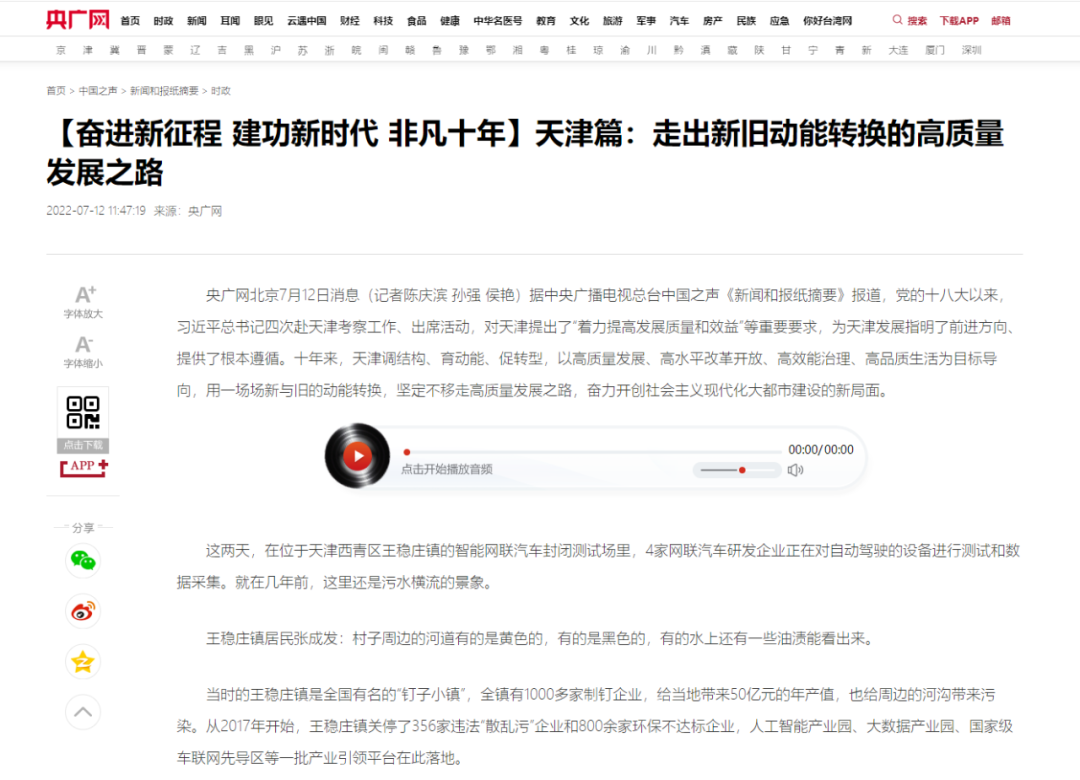Open the 科技 channel in the navigation bar
This screenshot has width=1080, height=780.
(x=381, y=18)
